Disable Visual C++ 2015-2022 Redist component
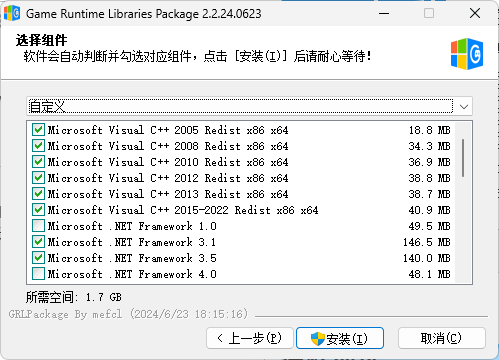This screenshot has width=499, height=360. [x=38, y=210]
